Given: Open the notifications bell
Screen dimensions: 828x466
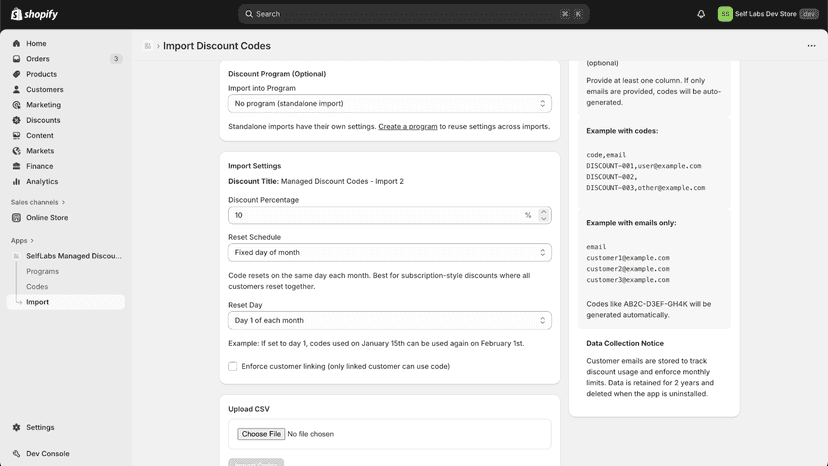Looking at the screenshot, I should click(701, 14).
